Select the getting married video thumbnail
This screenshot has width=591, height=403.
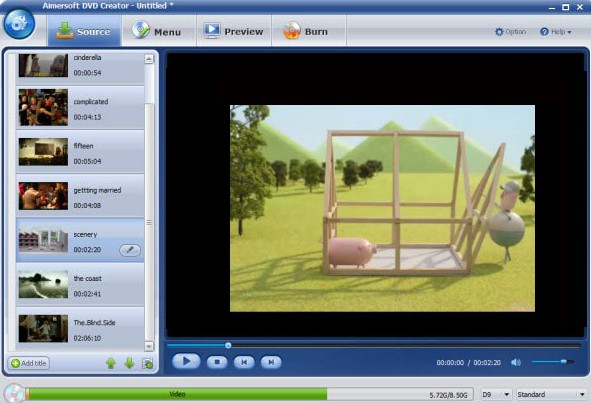point(43,196)
